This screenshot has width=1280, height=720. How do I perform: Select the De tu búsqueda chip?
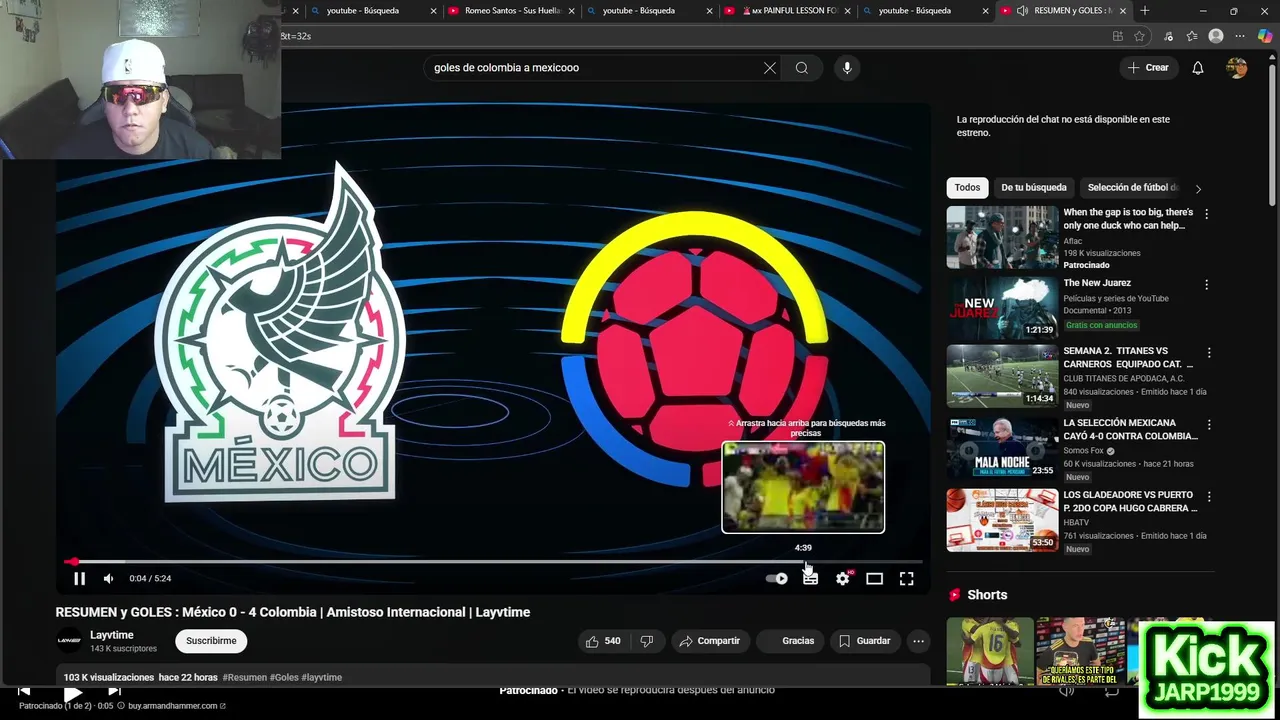[1034, 187]
